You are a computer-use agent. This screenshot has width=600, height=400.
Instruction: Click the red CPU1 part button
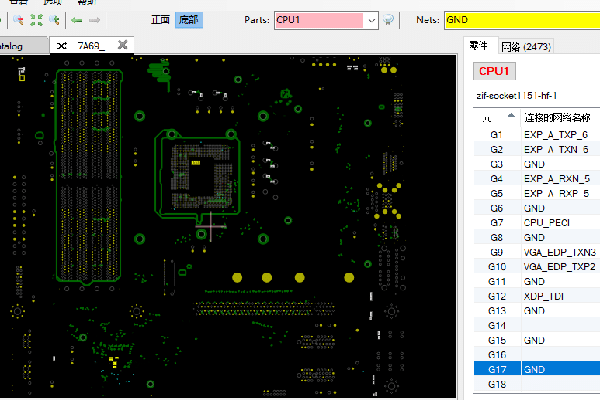tap(494, 71)
